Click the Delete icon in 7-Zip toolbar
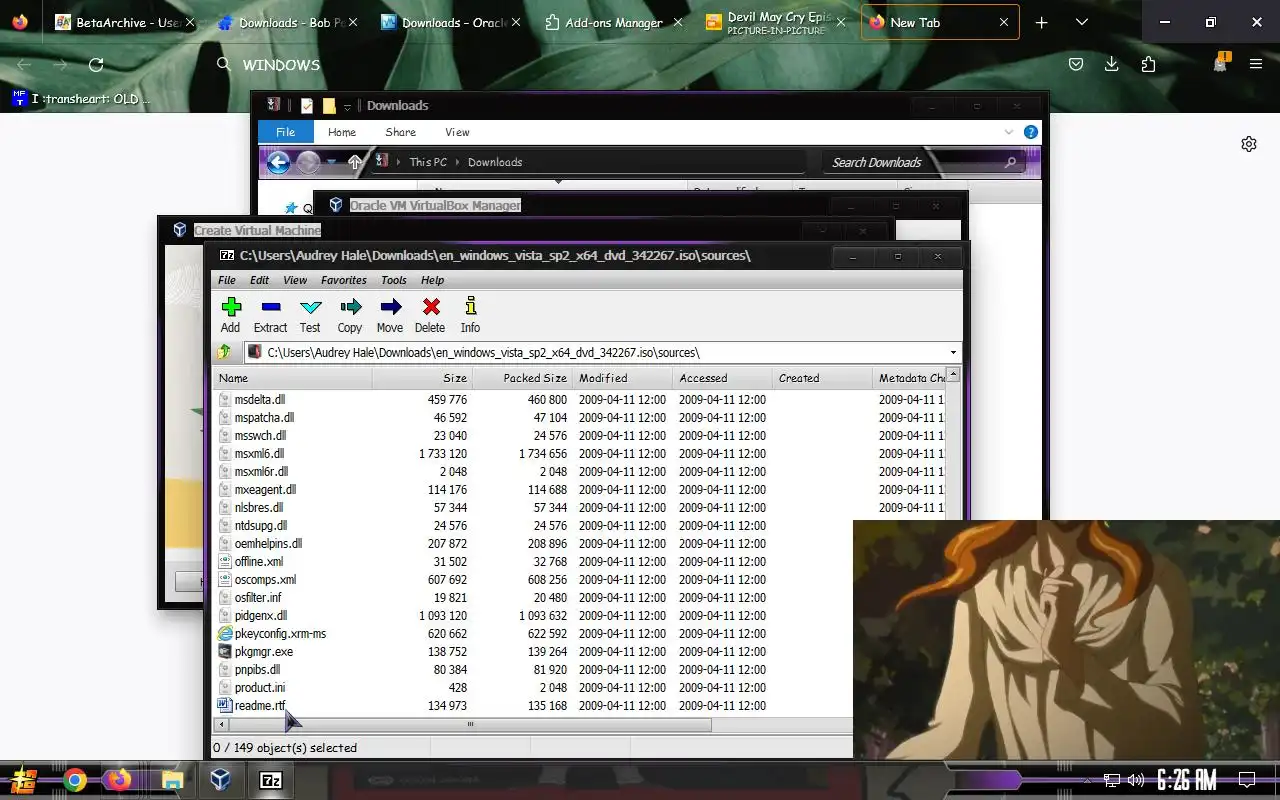This screenshot has height=800, width=1280. tap(430, 307)
